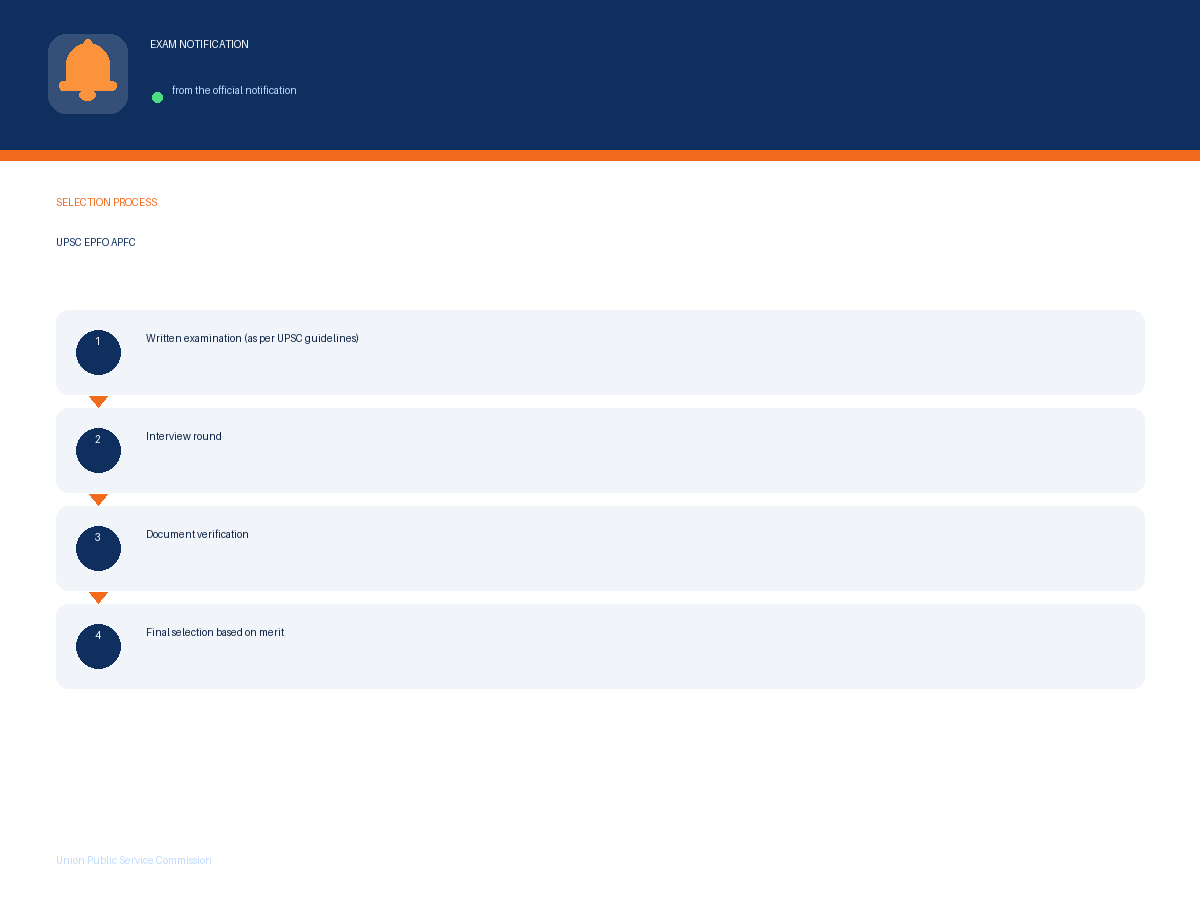Select the step 2 number circle
This screenshot has width=1200, height=900.
(98, 450)
